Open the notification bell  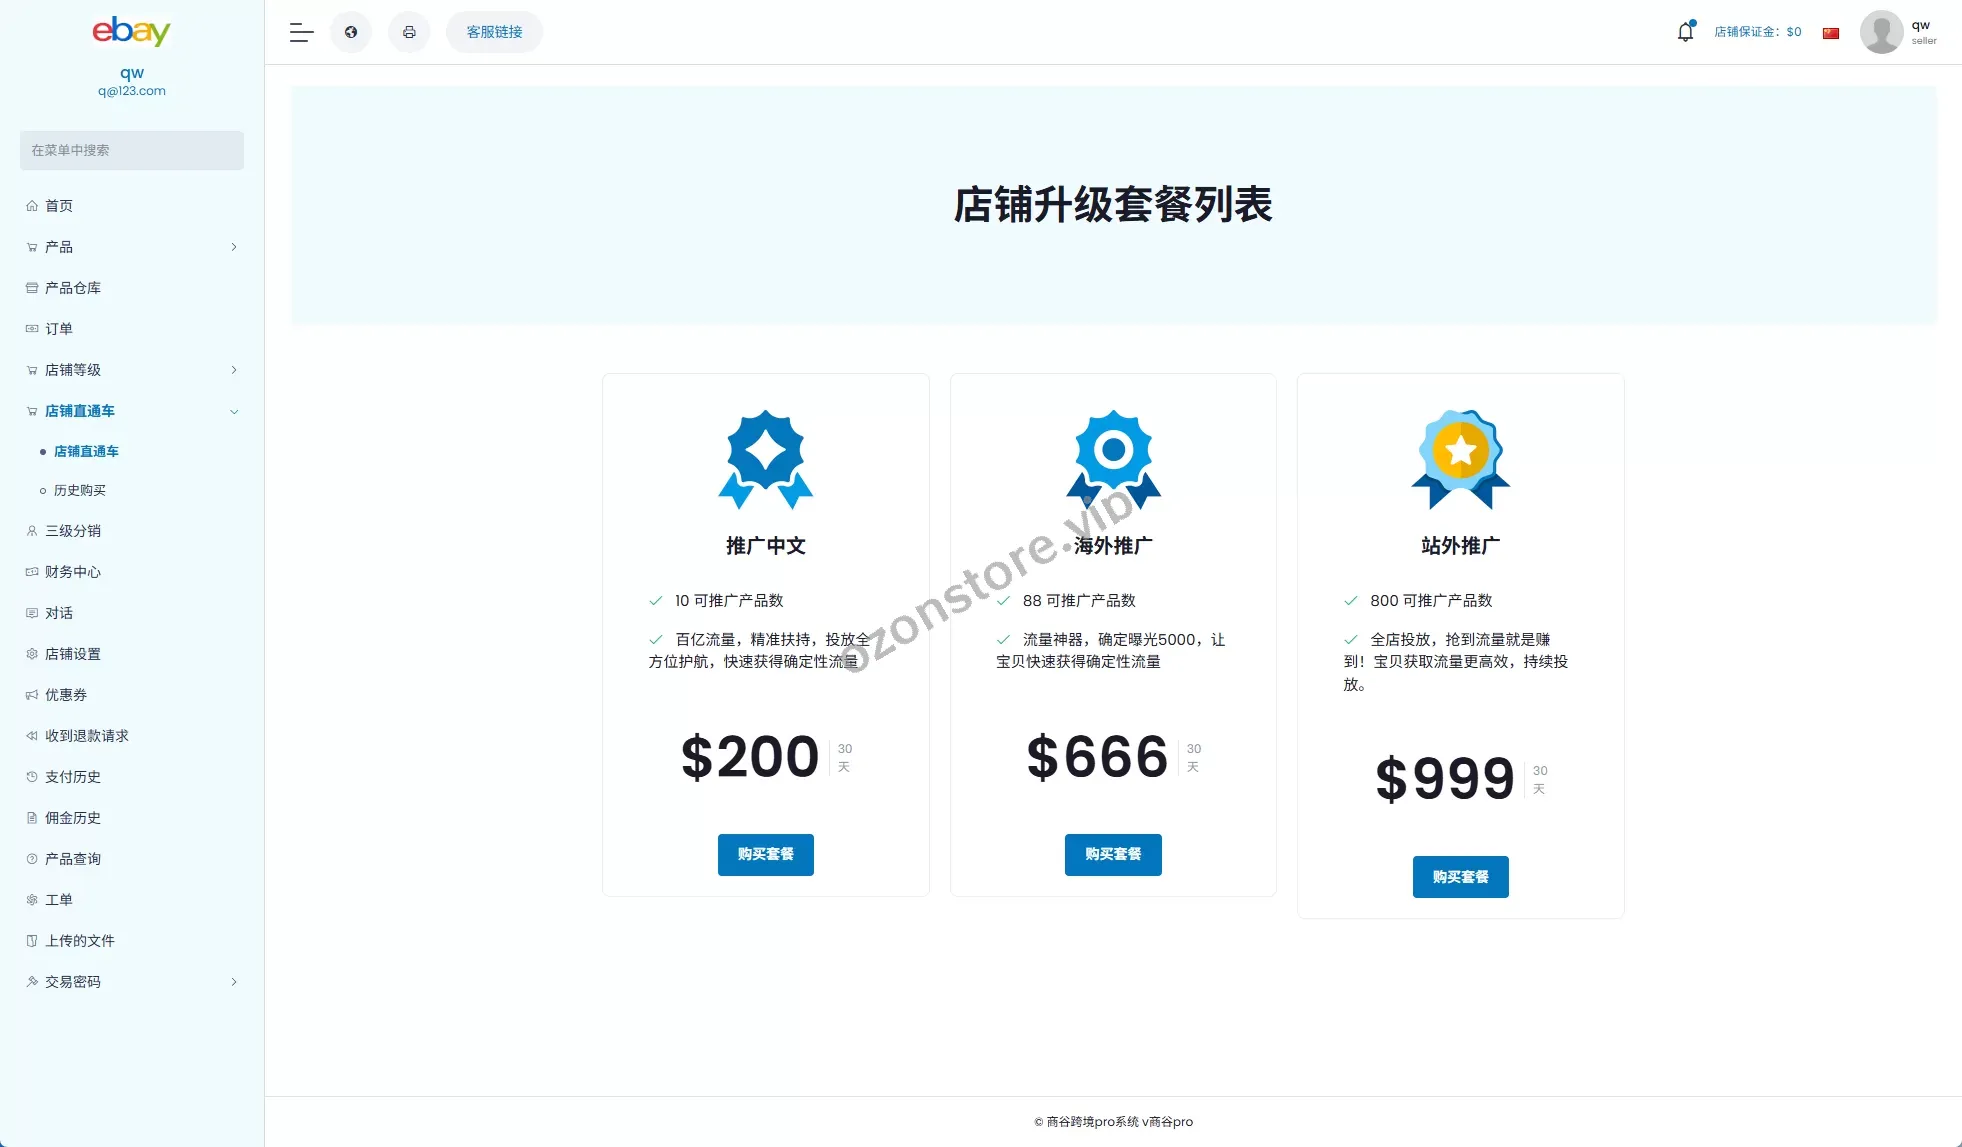[x=1685, y=32]
